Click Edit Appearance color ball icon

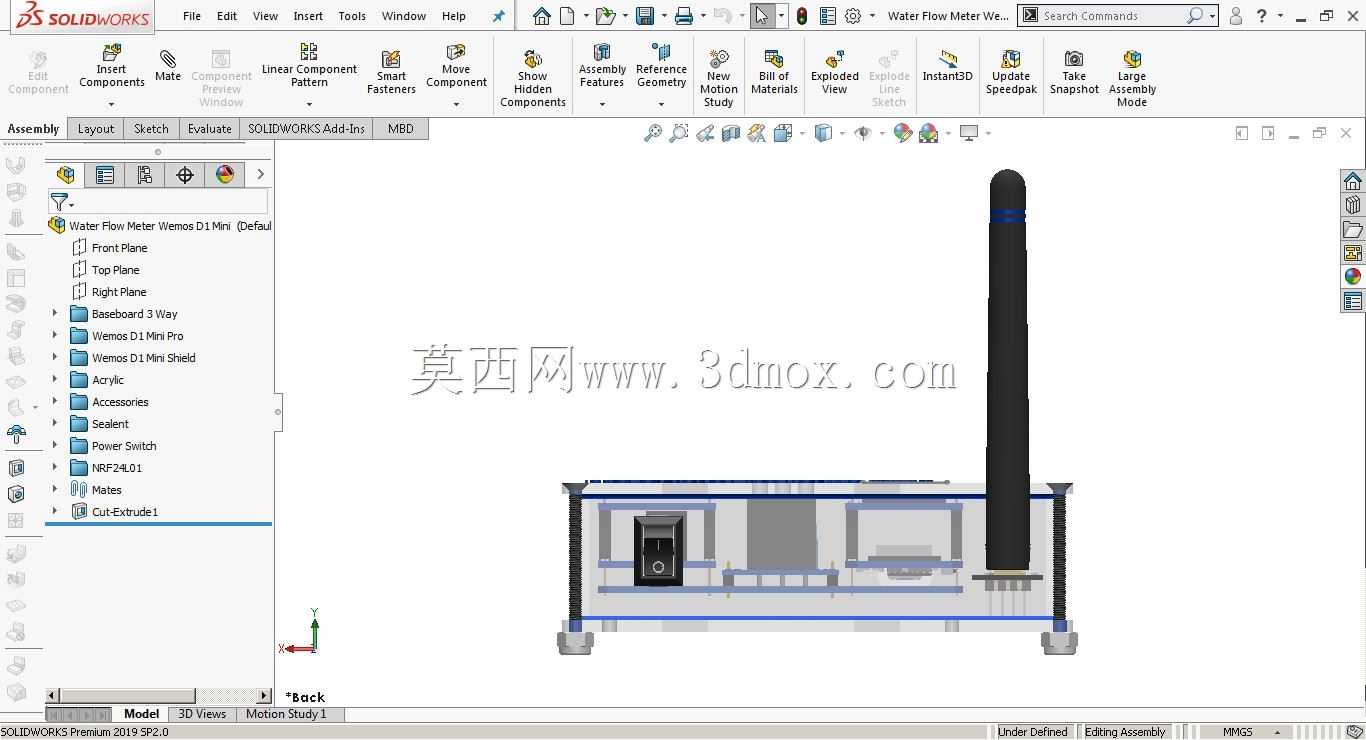(903, 133)
